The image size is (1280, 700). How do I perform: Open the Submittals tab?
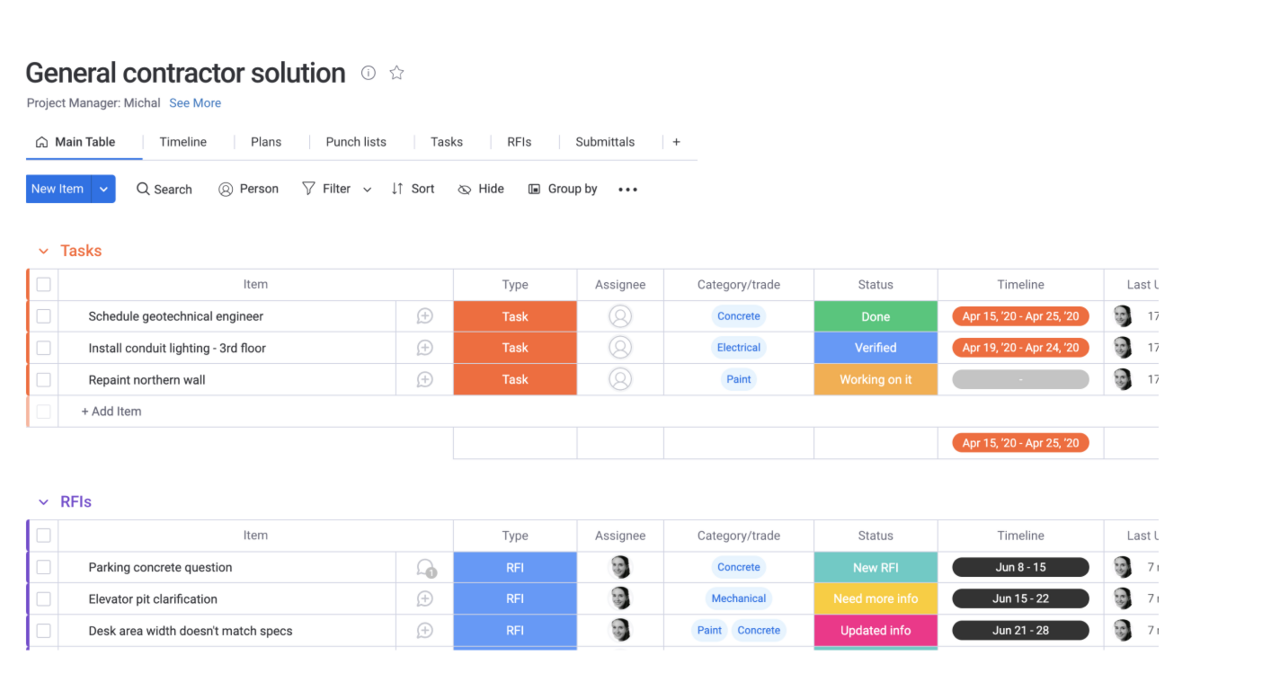[605, 142]
